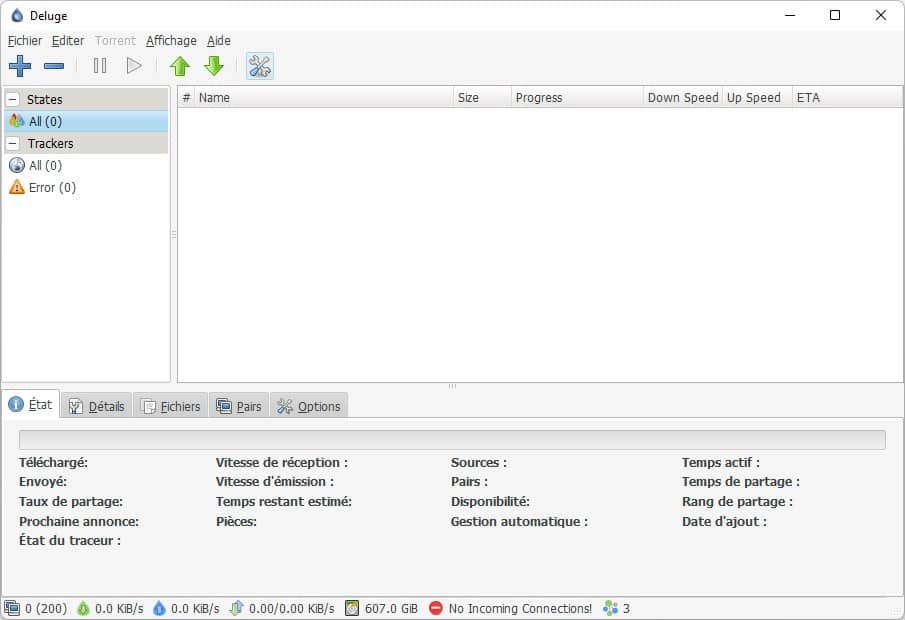This screenshot has width=905, height=620.
Task: Click the État du traceur : label
Action: pos(70,540)
